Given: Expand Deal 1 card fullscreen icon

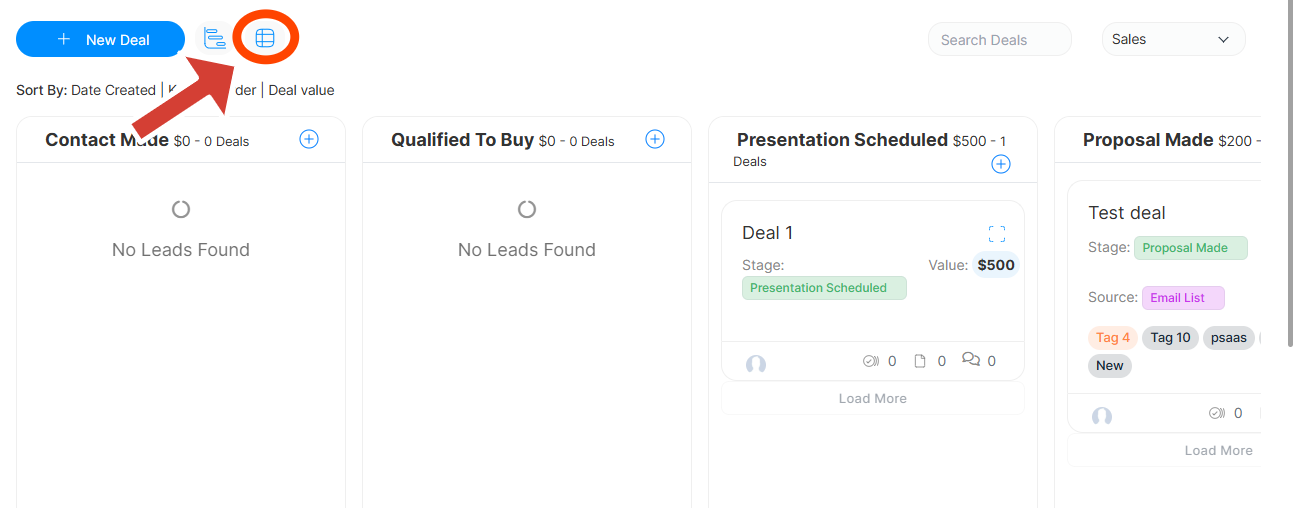Looking at the screenshot, I should click(x=997, y=234).
